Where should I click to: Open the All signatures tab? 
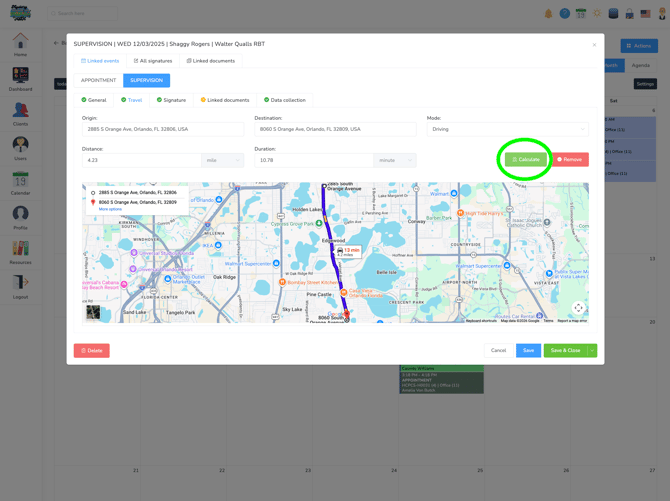pyautogui.click(x=153, y=61)
